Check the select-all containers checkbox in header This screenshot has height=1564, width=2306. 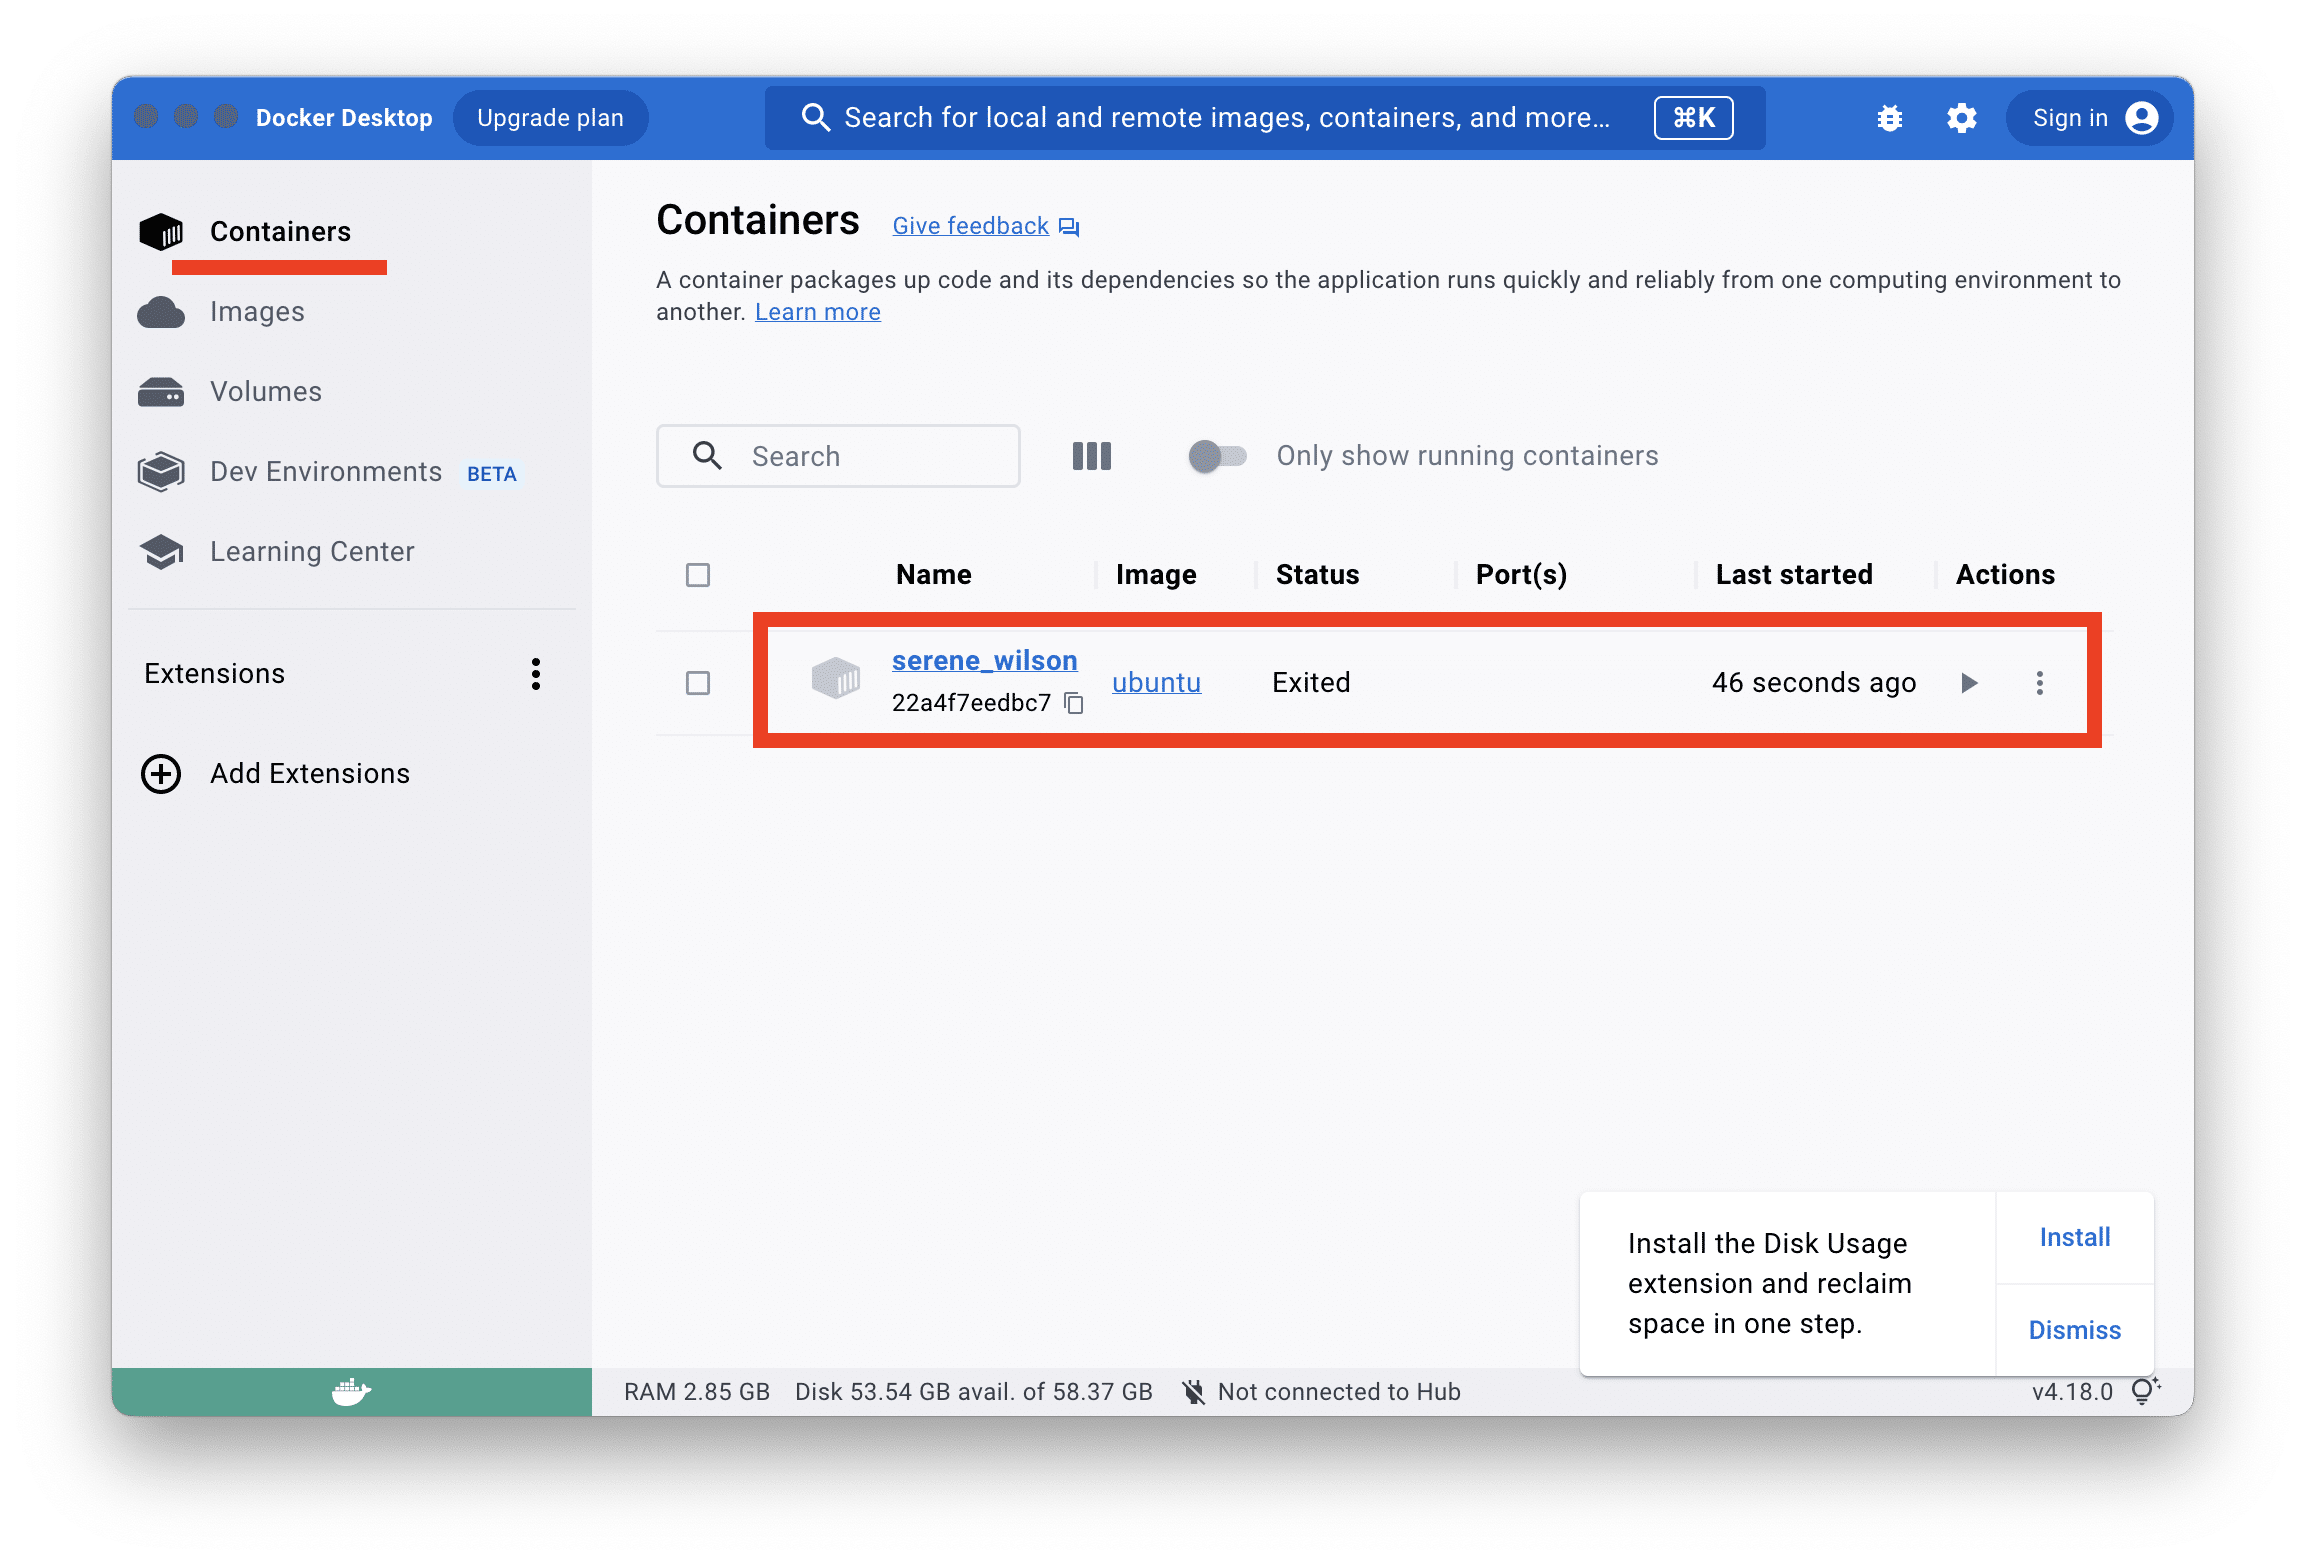click(698, 575)
